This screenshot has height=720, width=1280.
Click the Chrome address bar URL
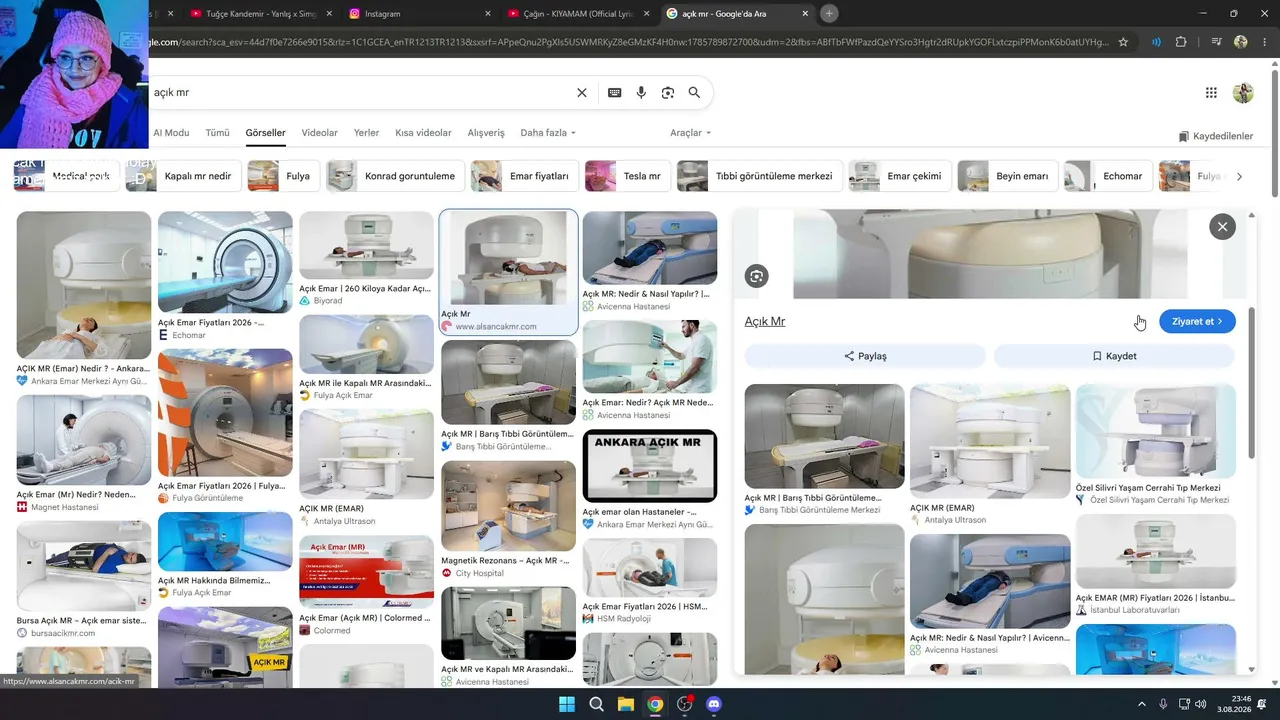click(628, 42)
